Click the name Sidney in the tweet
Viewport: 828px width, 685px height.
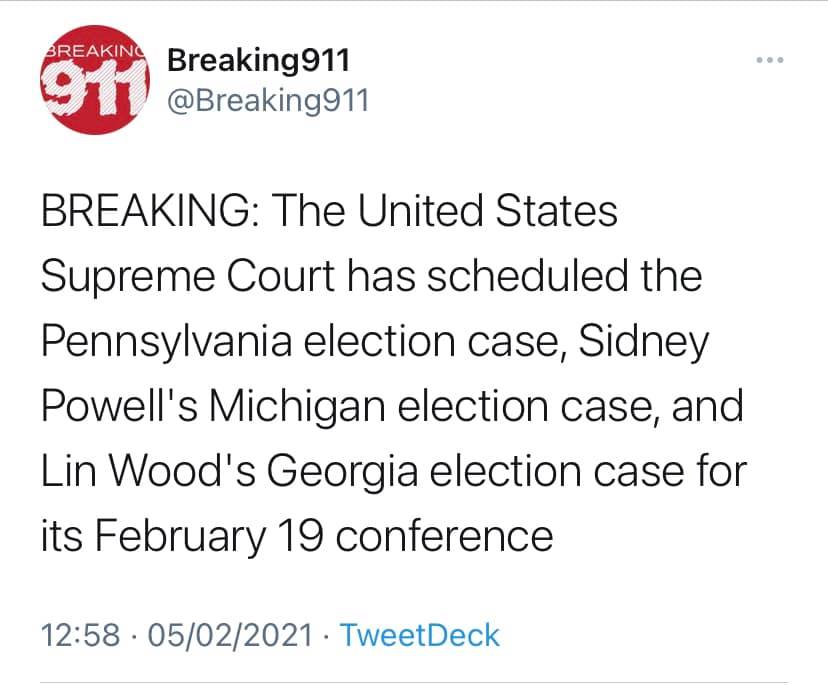pyautogui.click(x=643, y=341)
